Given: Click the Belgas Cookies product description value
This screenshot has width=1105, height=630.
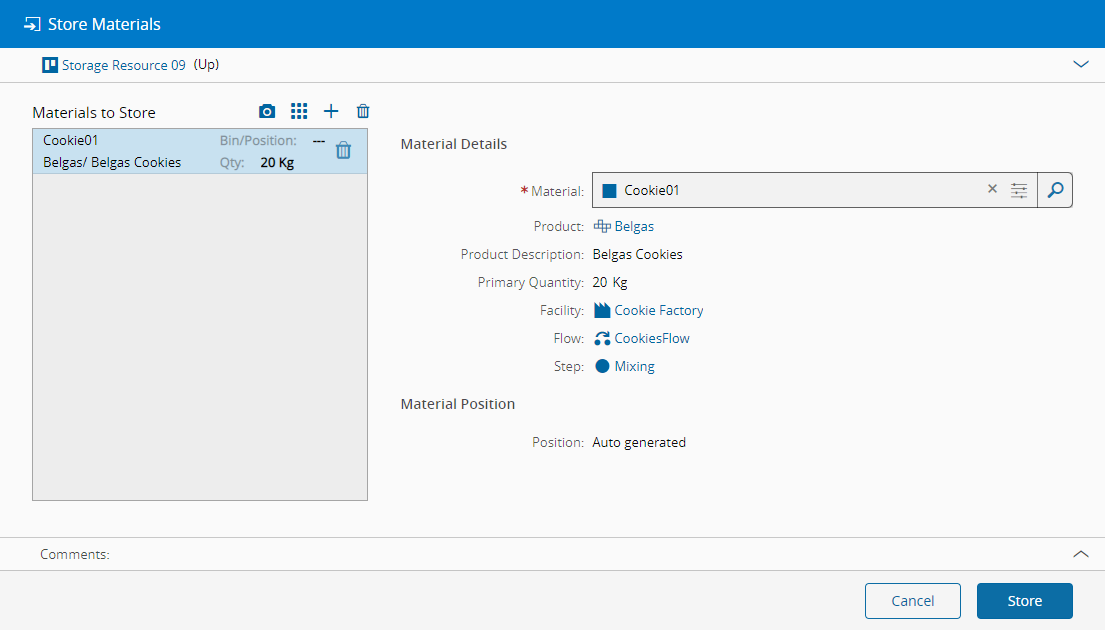Looking at the screenshot, I should point(637,254).
